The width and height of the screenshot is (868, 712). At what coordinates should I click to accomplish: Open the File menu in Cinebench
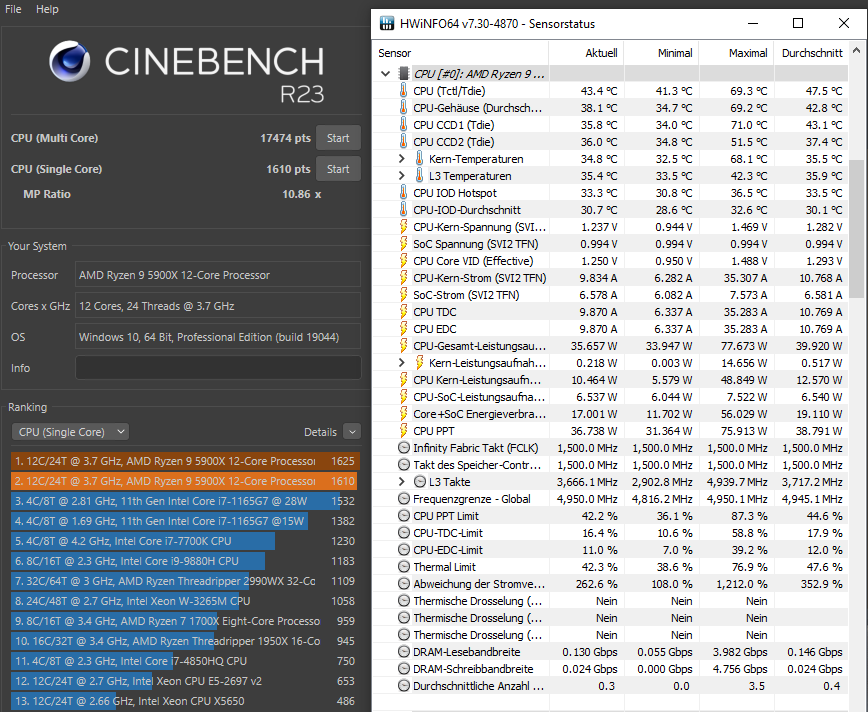coord(13,9)
